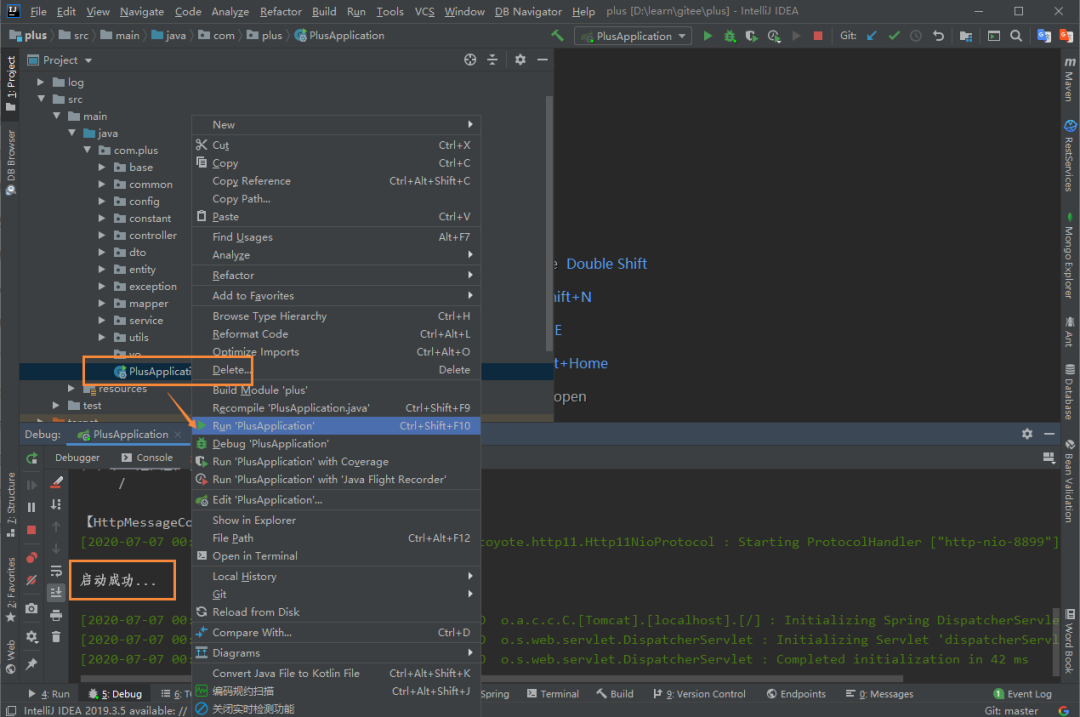The height and width of the screenshot is (717, 1080).
Task: Select the PlusApplication file in tree
Action: pos(153,371)
